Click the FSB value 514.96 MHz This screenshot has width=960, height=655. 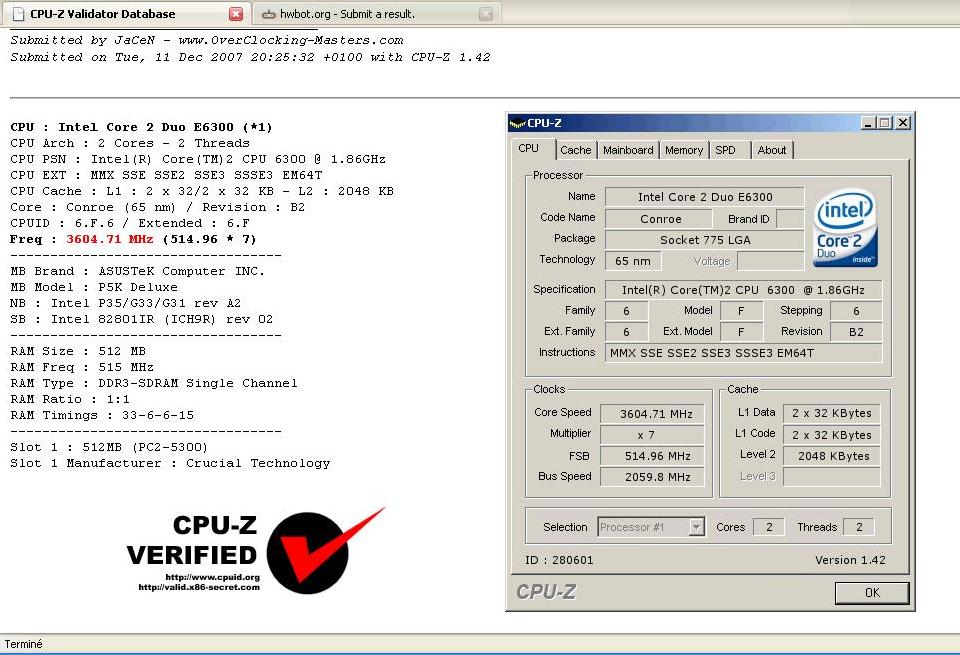pos(652,456)
